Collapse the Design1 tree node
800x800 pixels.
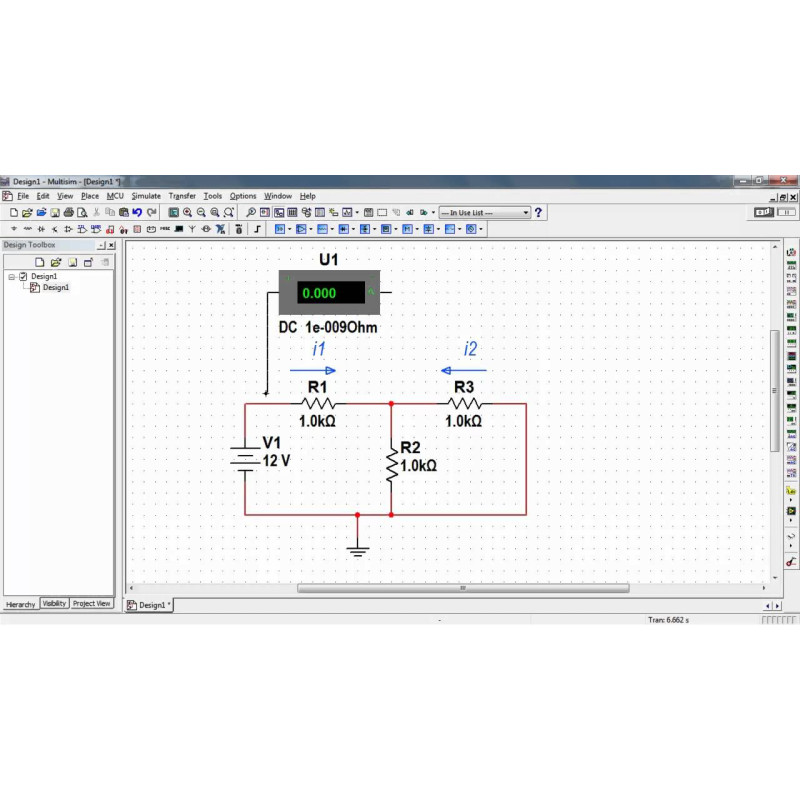(x=11, y=276)
